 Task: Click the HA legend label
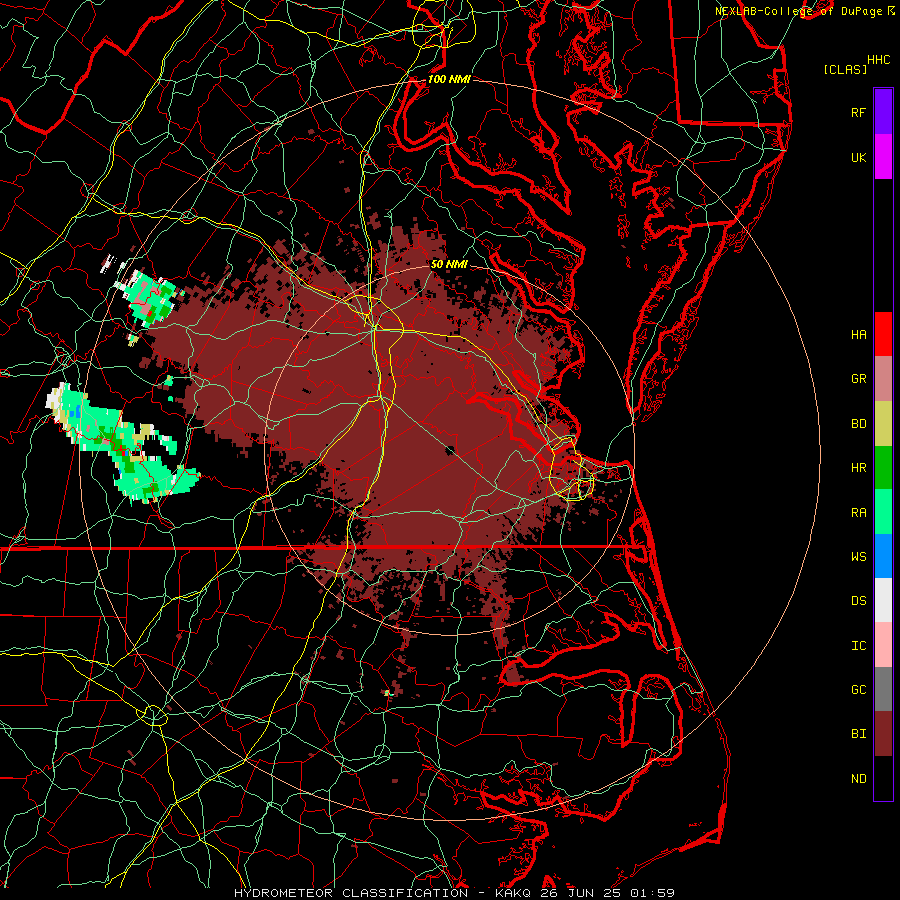coord(859,335)
